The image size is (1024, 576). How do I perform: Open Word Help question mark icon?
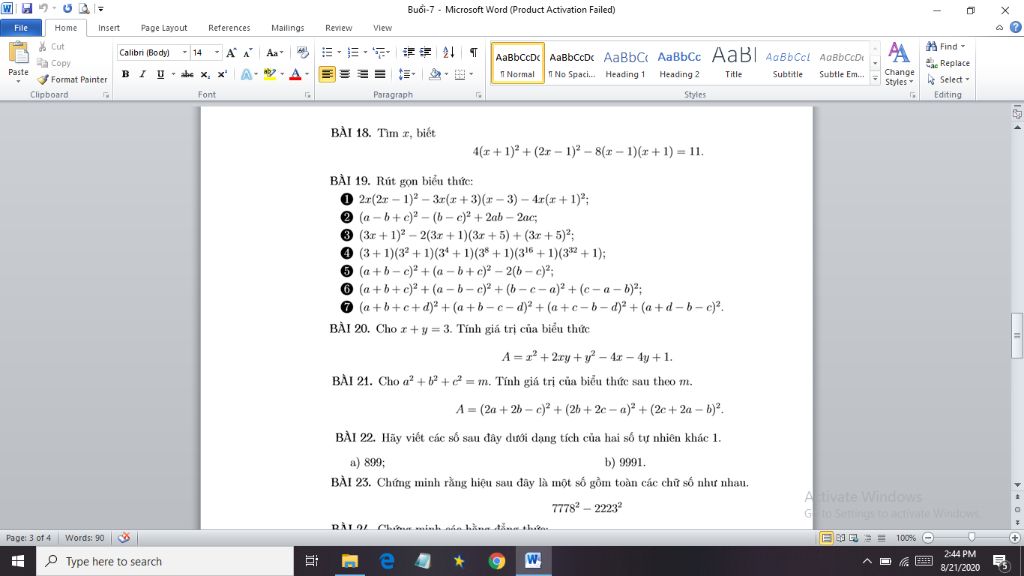tap(1016, 27)
